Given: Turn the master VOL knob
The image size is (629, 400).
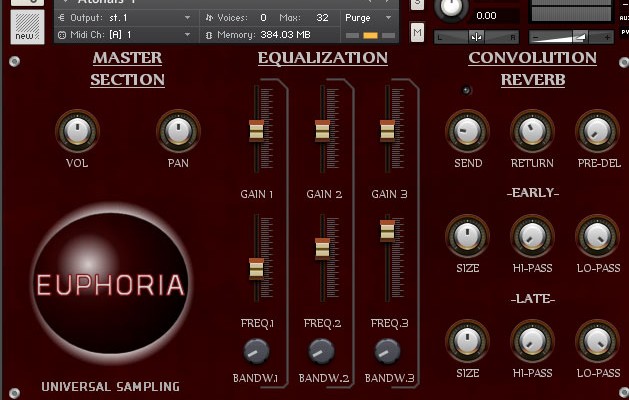Looking at the screenshot, I should point(77,131).
